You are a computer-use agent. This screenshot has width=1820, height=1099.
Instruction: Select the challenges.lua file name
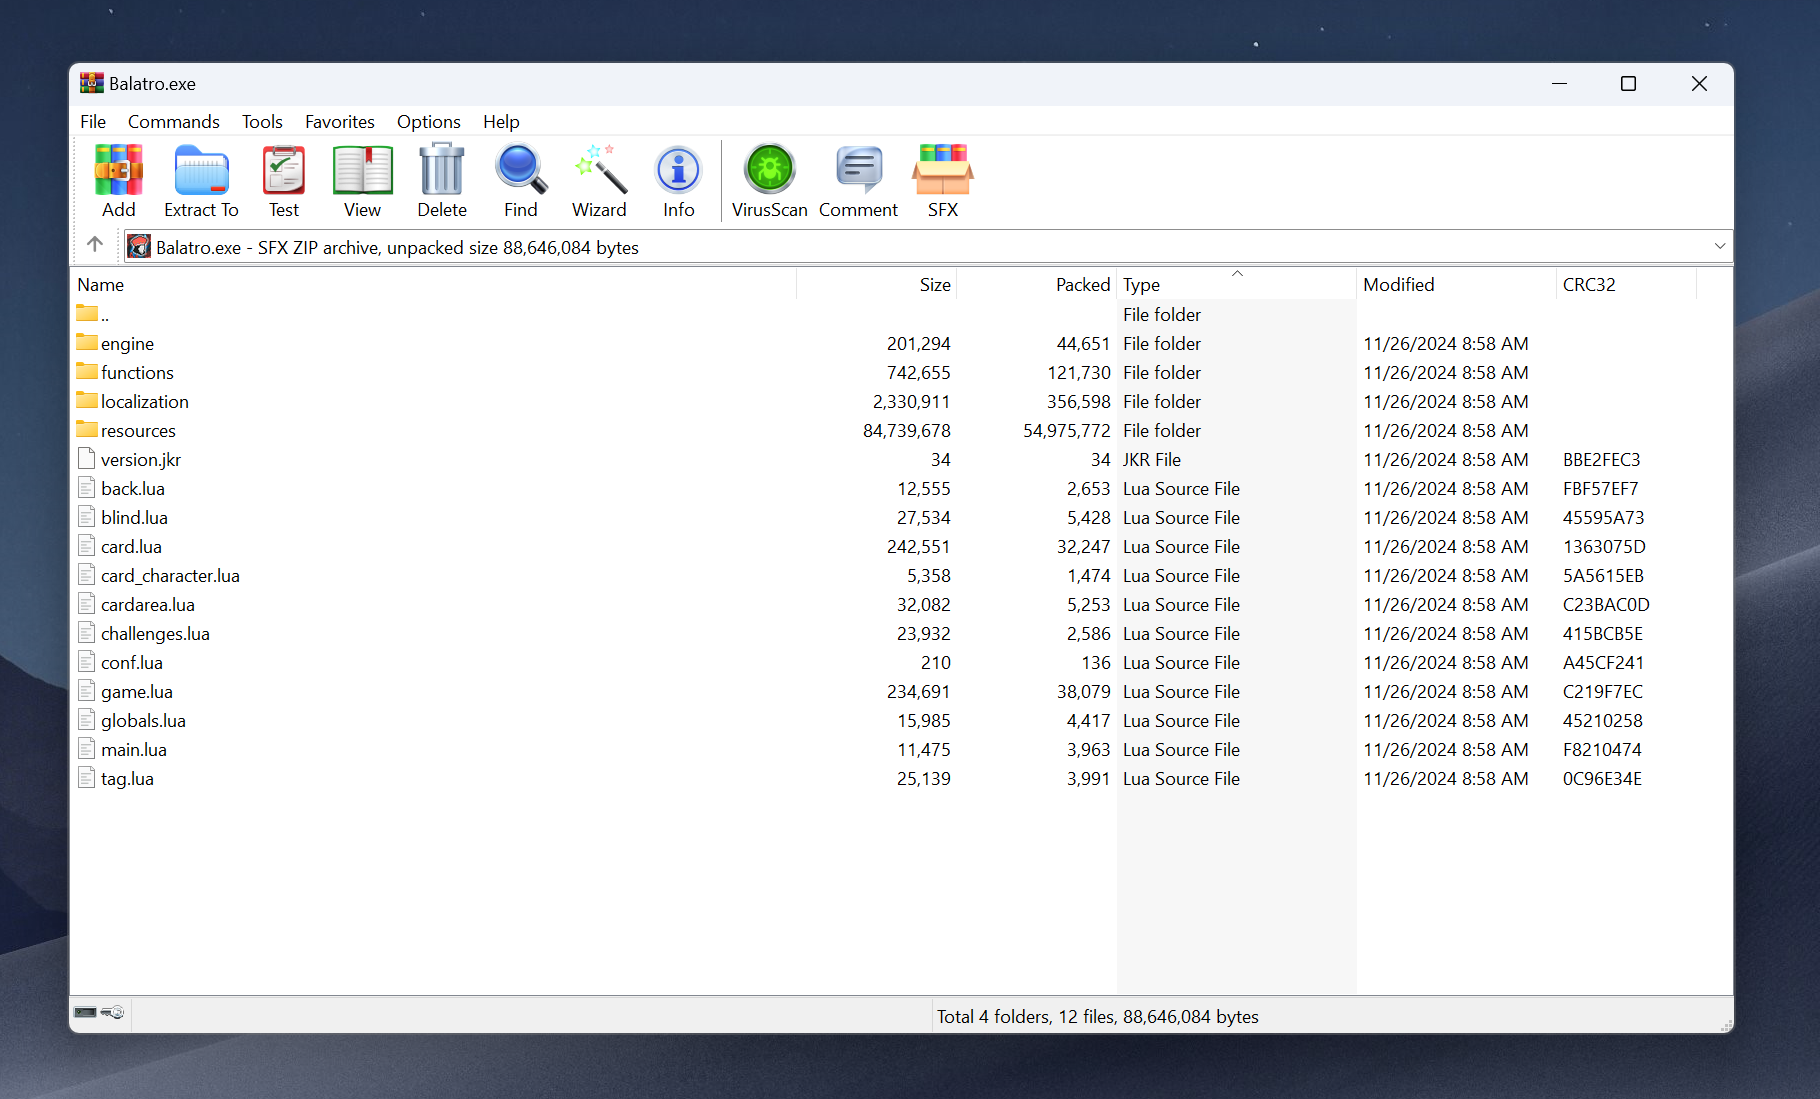coord(155,633)
